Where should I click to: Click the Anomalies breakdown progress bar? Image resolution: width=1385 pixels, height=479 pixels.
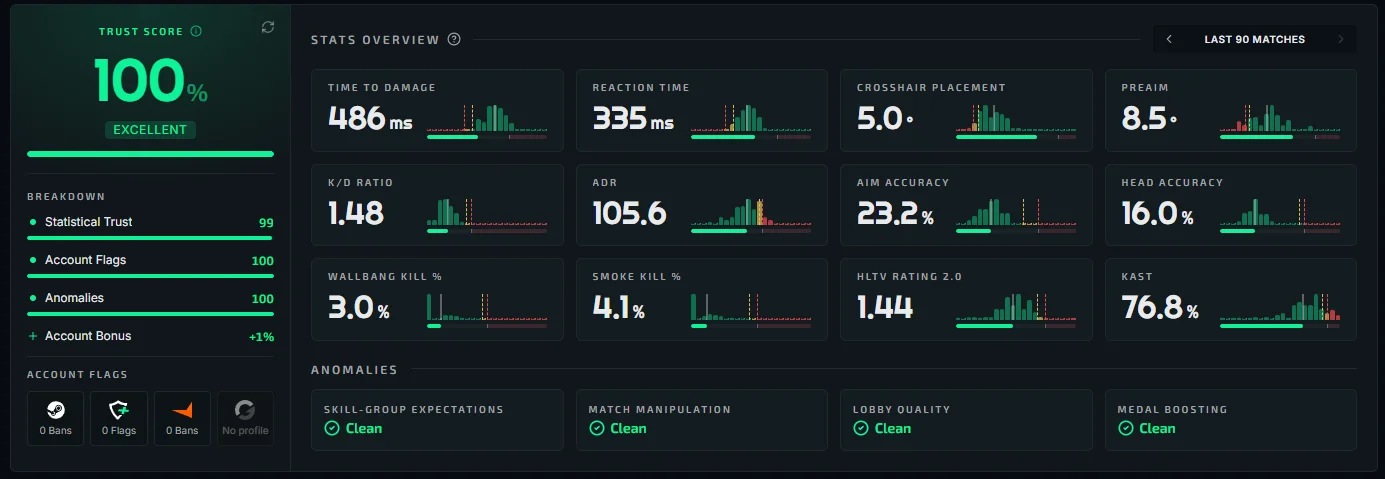150,314
